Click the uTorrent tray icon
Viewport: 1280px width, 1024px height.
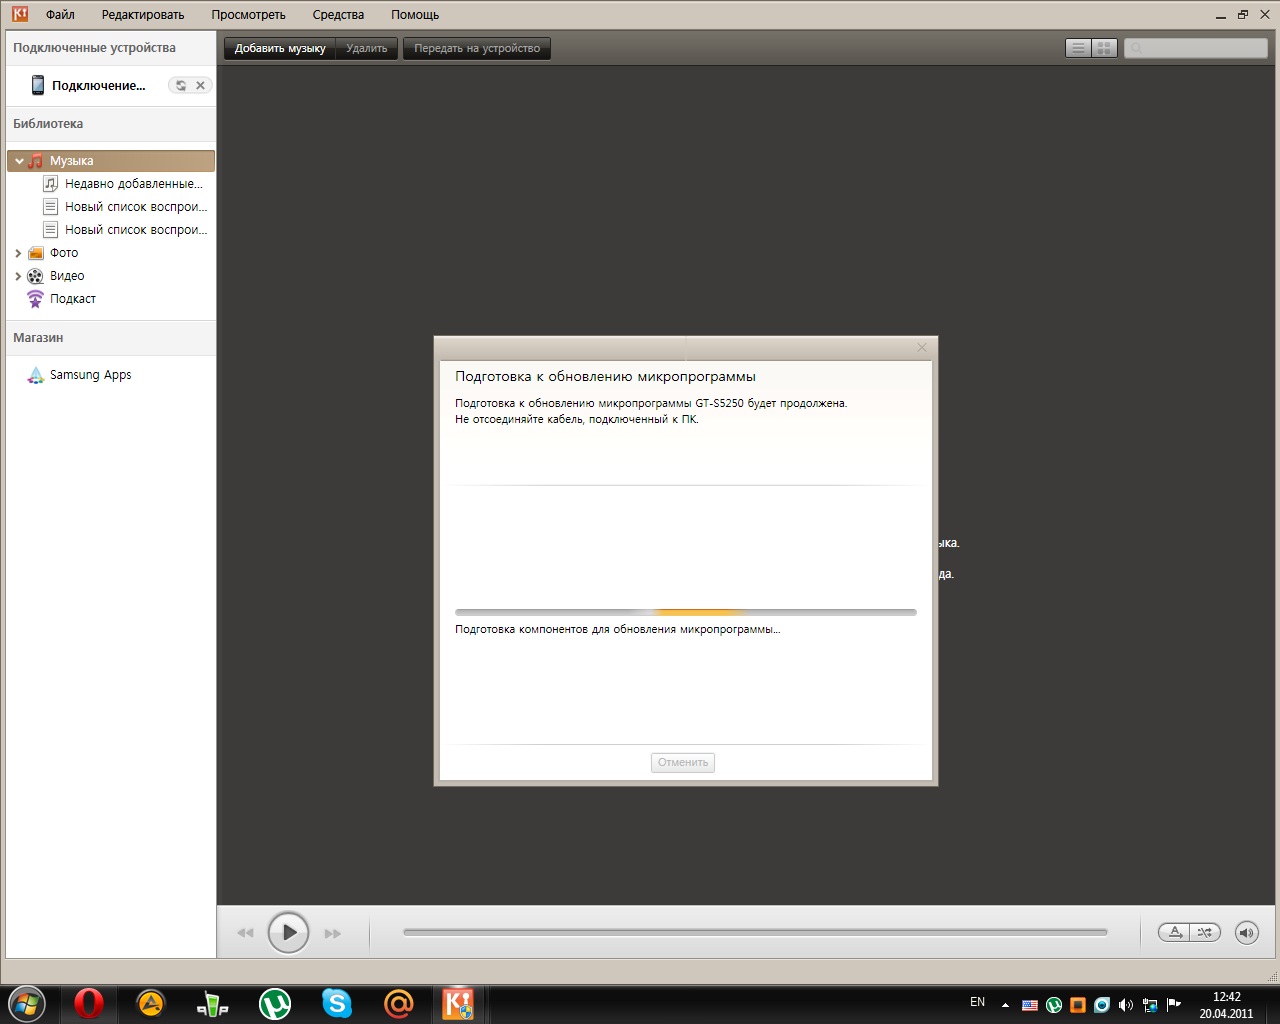coord(1054,1005)
